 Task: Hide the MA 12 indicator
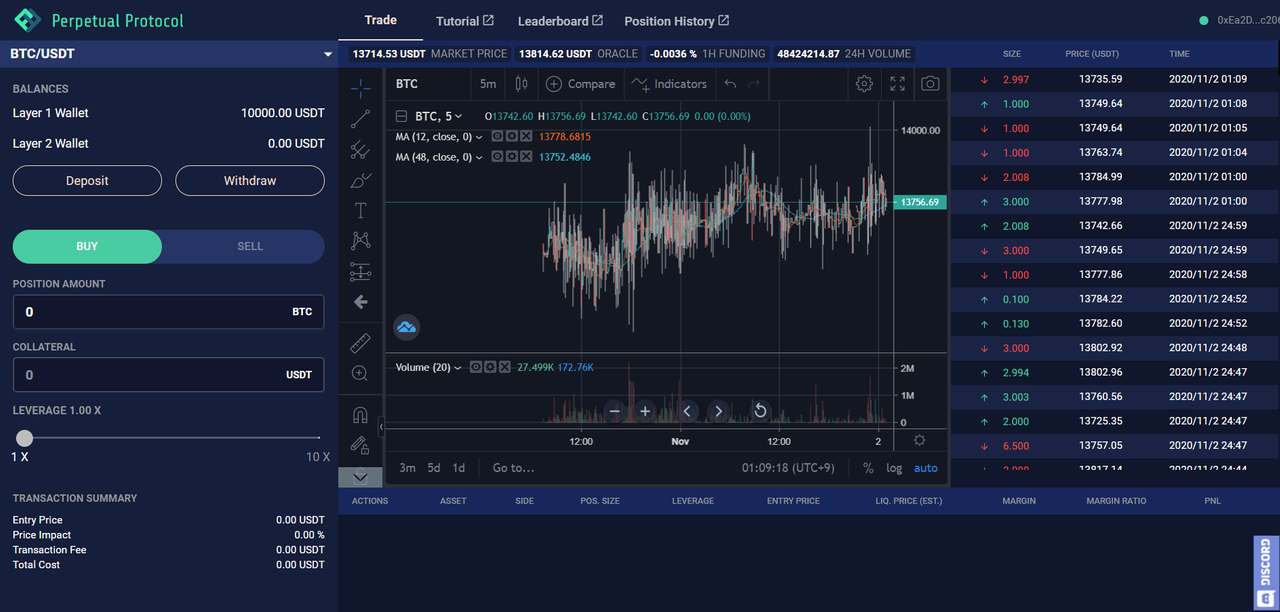497,136
